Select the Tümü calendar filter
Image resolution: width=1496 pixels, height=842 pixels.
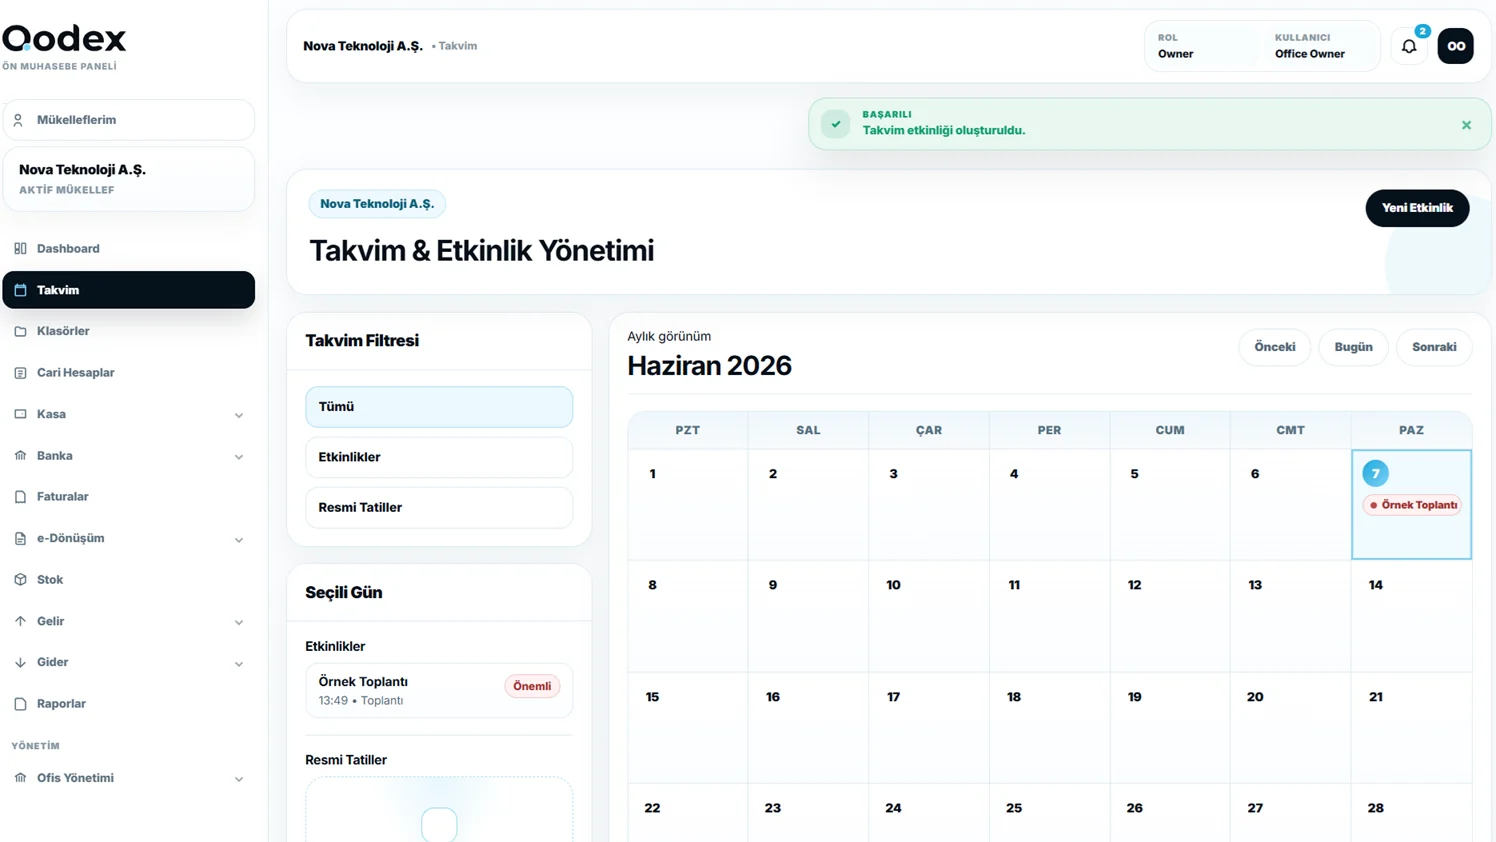tap(439, 407)
